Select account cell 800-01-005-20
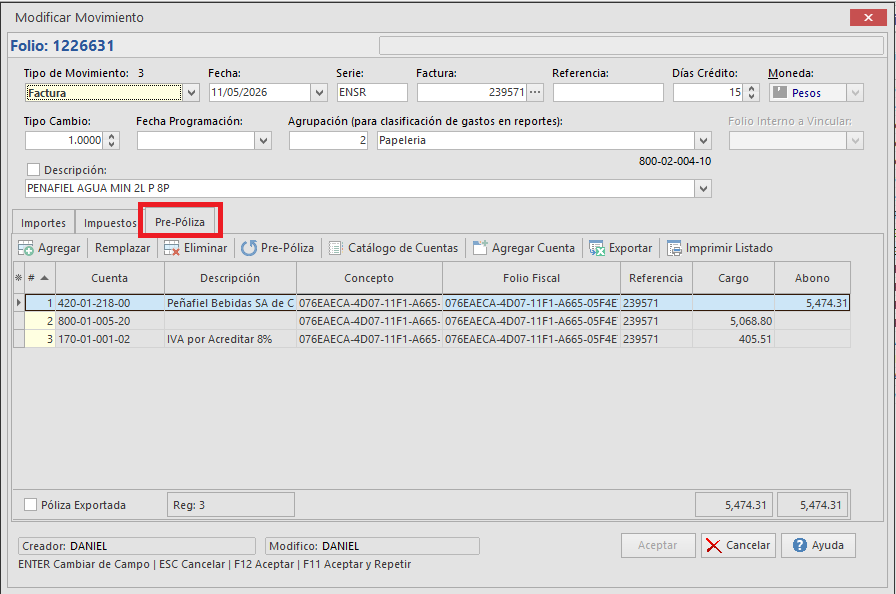 [x=110, y=321]
